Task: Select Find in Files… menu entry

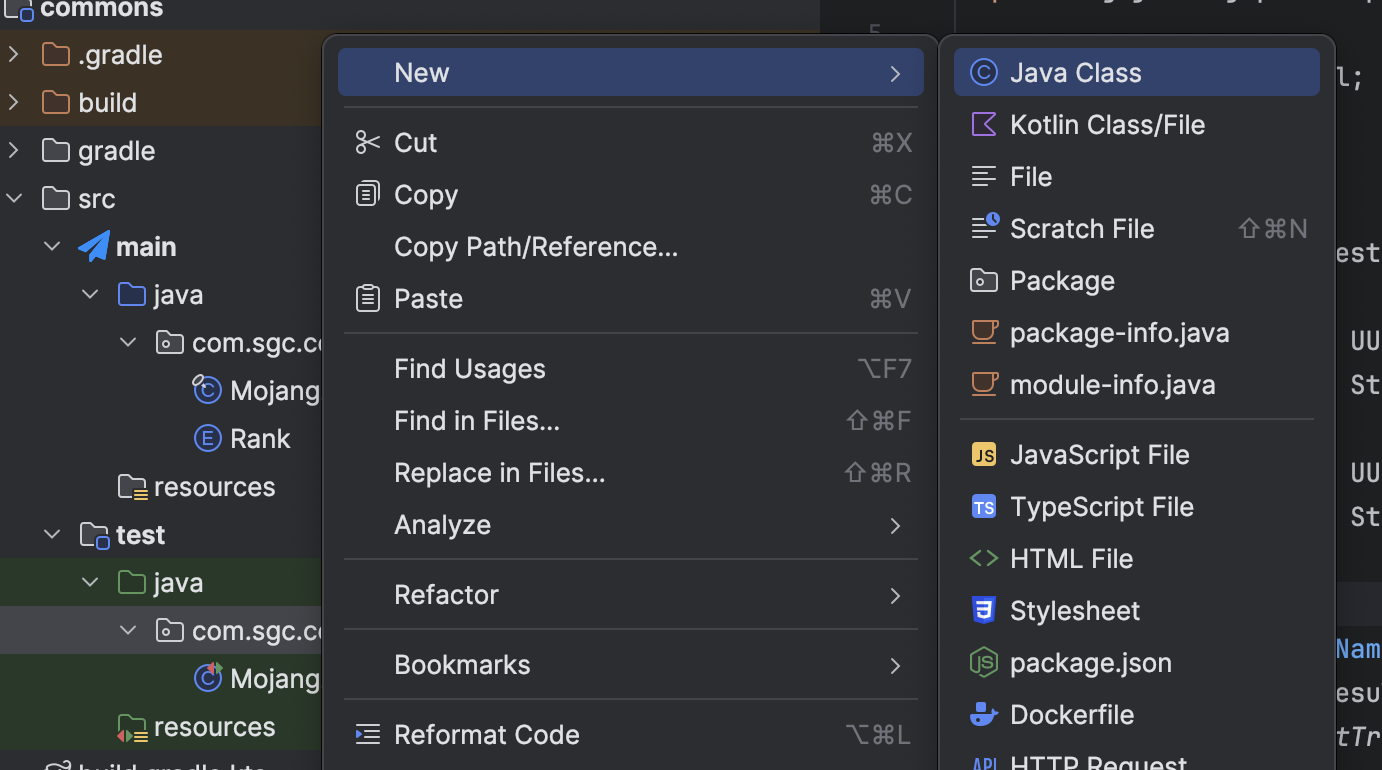Action: (477, 421)
